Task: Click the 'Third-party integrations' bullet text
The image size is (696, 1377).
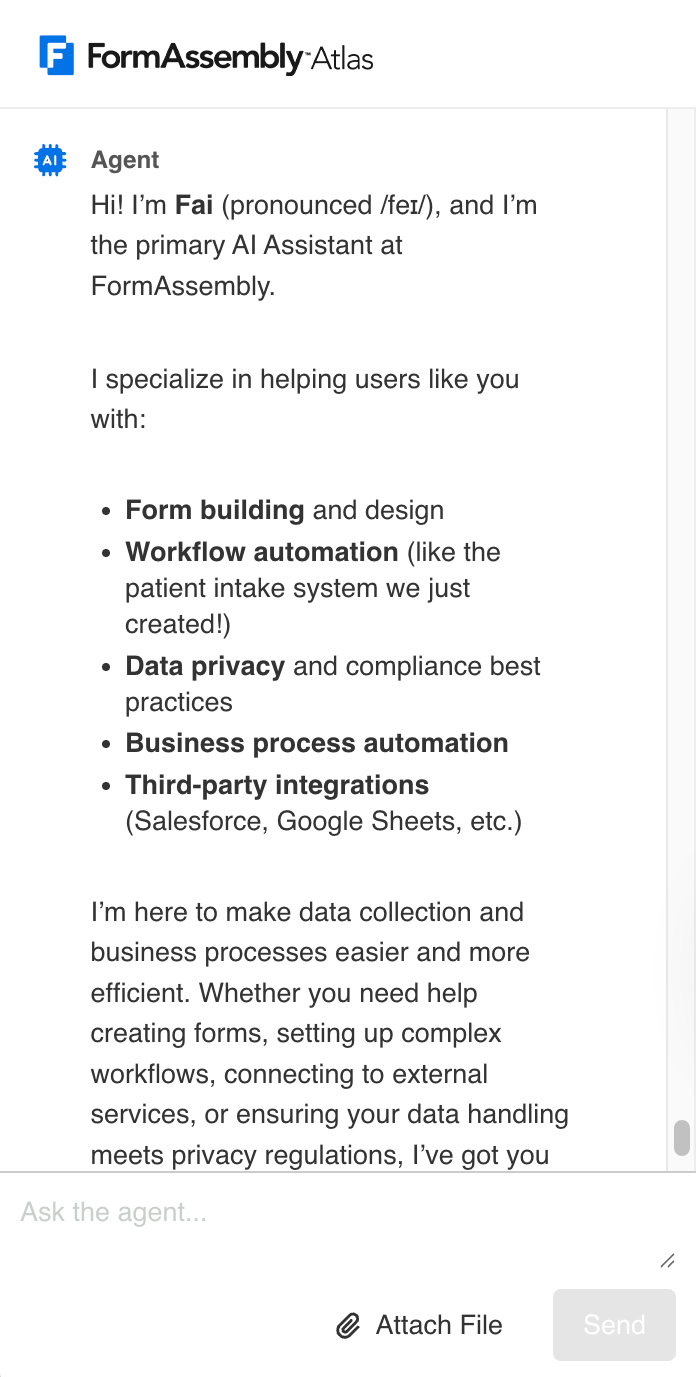Action: point(277,785)
